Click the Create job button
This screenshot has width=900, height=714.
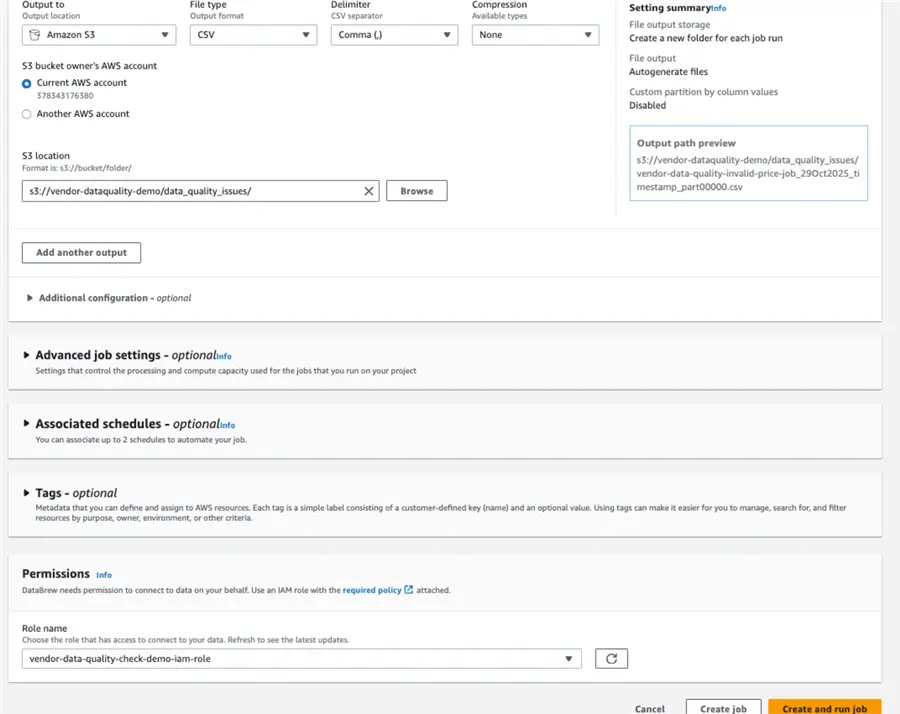coord(723,708)
